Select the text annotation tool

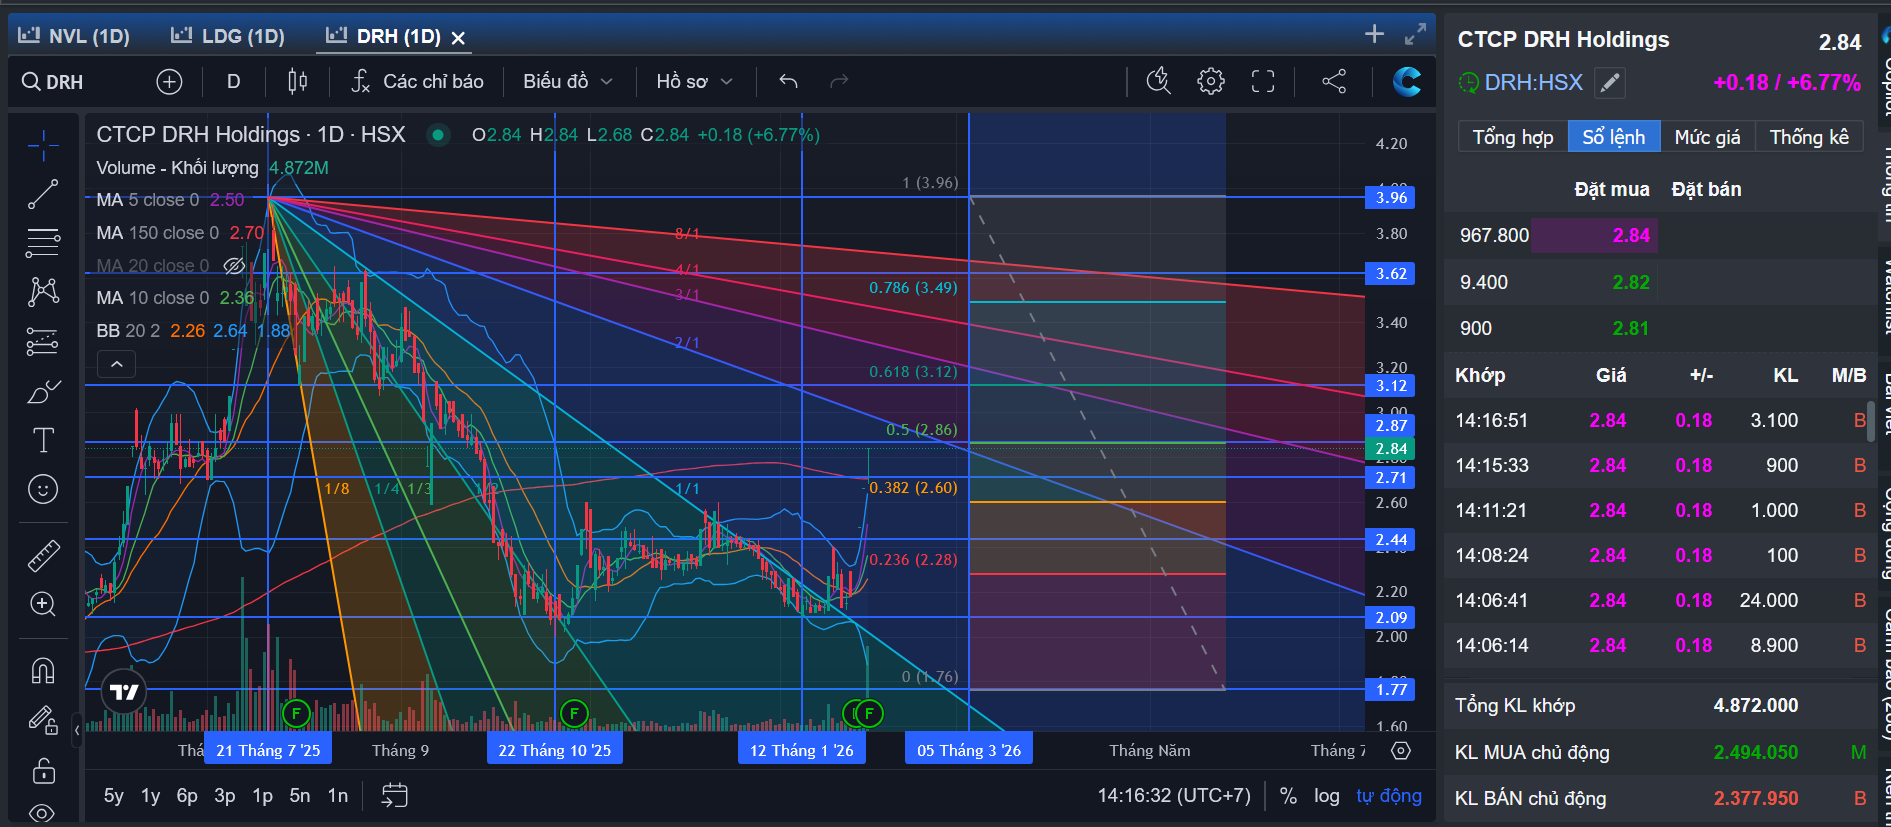(43, 440)
